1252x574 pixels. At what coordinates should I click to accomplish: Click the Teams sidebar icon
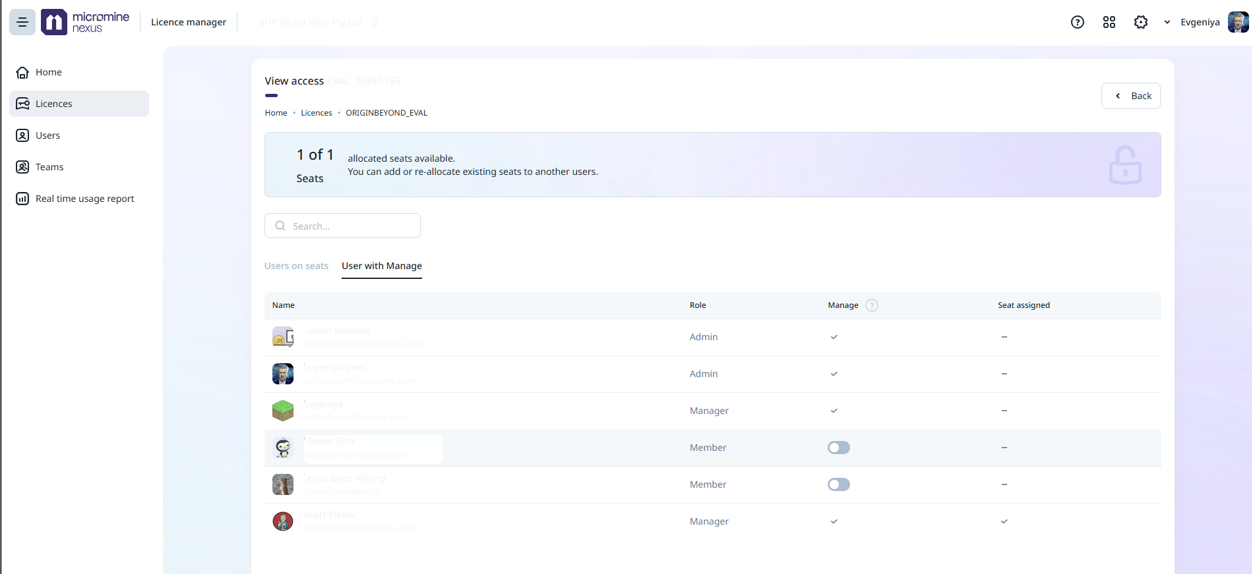[22, 167]
